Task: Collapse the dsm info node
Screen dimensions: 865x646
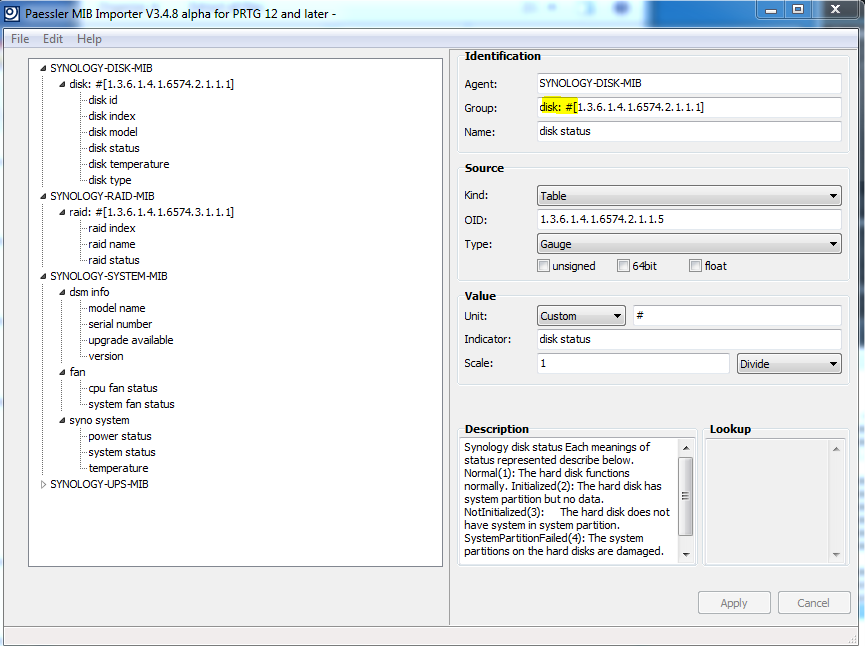Action: [62, 292]
